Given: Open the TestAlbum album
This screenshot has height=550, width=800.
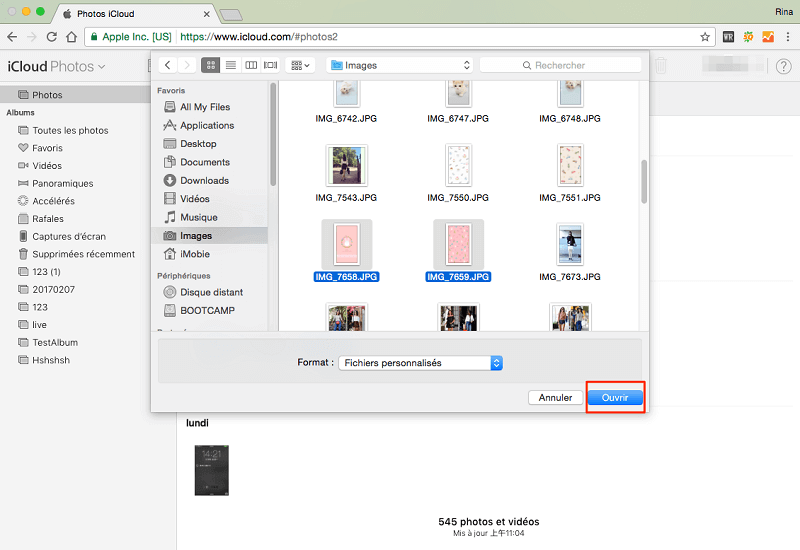Looking at the screenshot, I should pyautogui.click(x=48, y=342).
